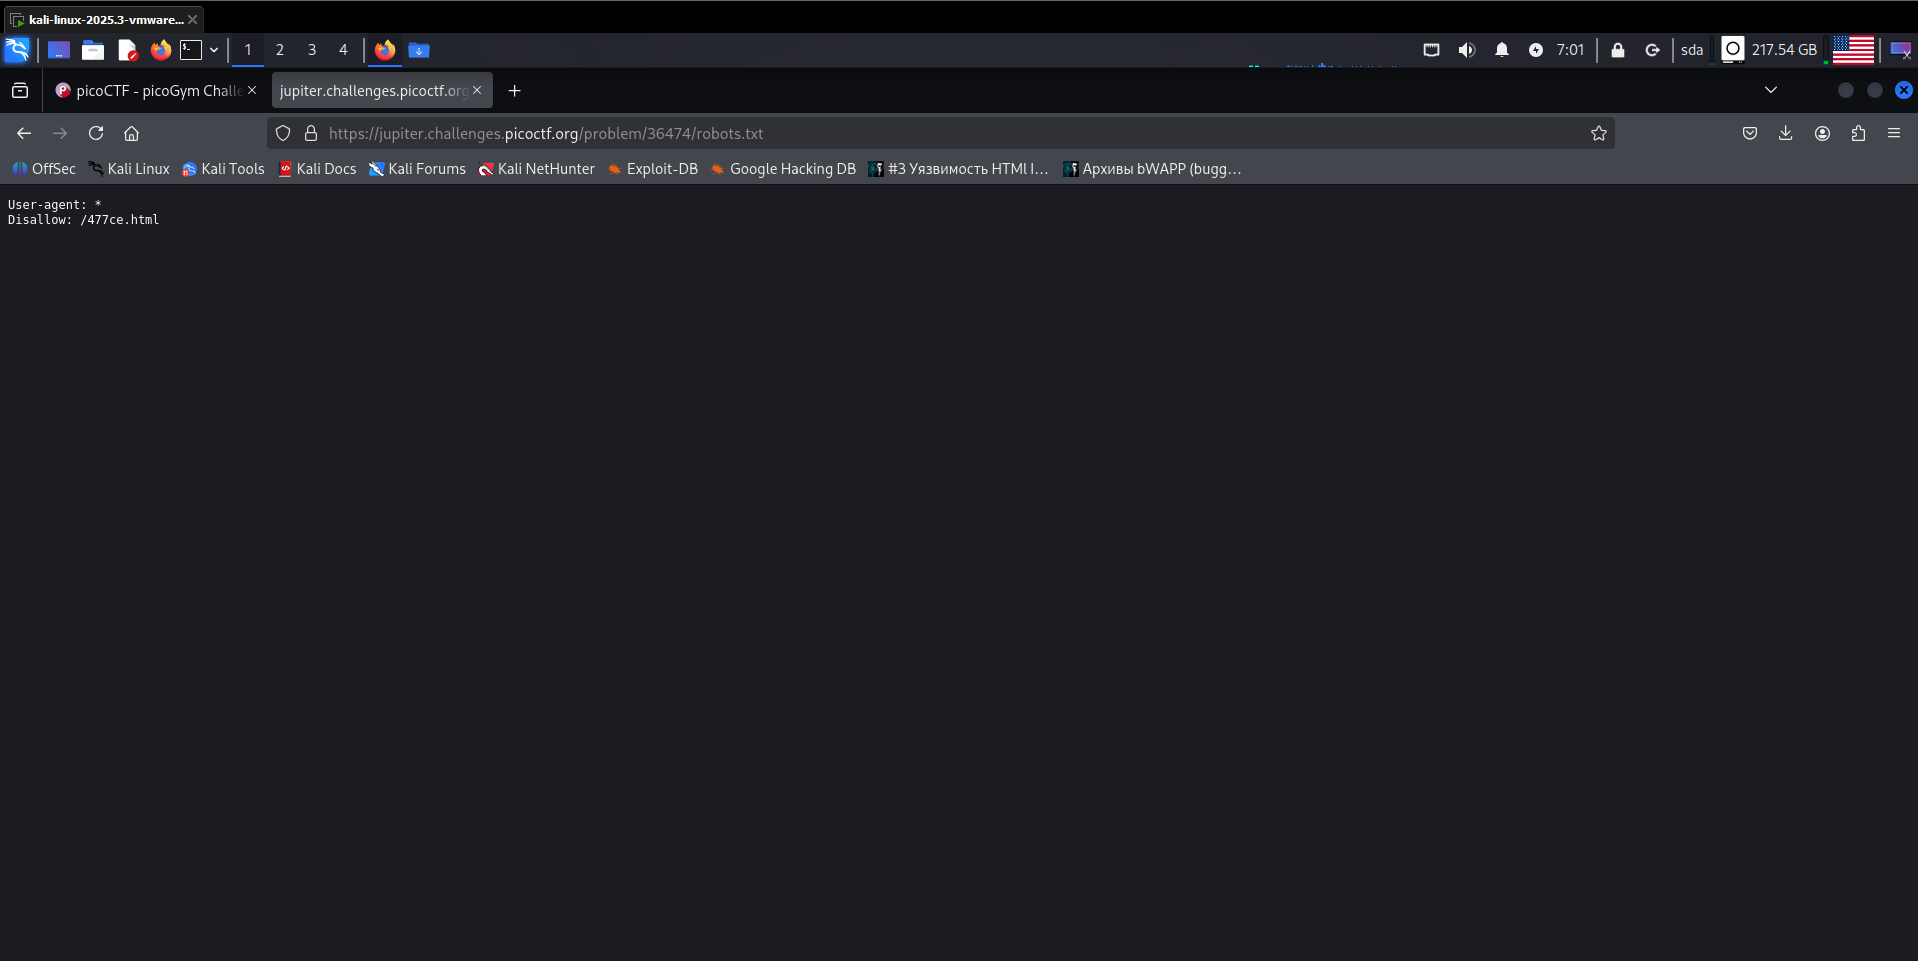Open the Firefox downloads panel

click(x=1785, y=133)
